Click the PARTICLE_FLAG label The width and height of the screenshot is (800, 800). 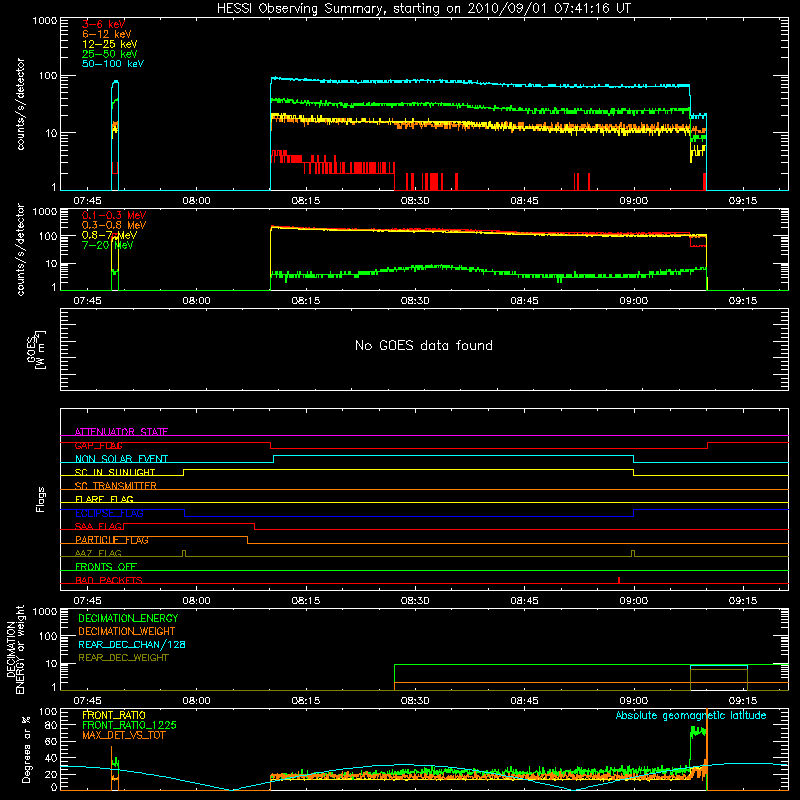point(112,540)
